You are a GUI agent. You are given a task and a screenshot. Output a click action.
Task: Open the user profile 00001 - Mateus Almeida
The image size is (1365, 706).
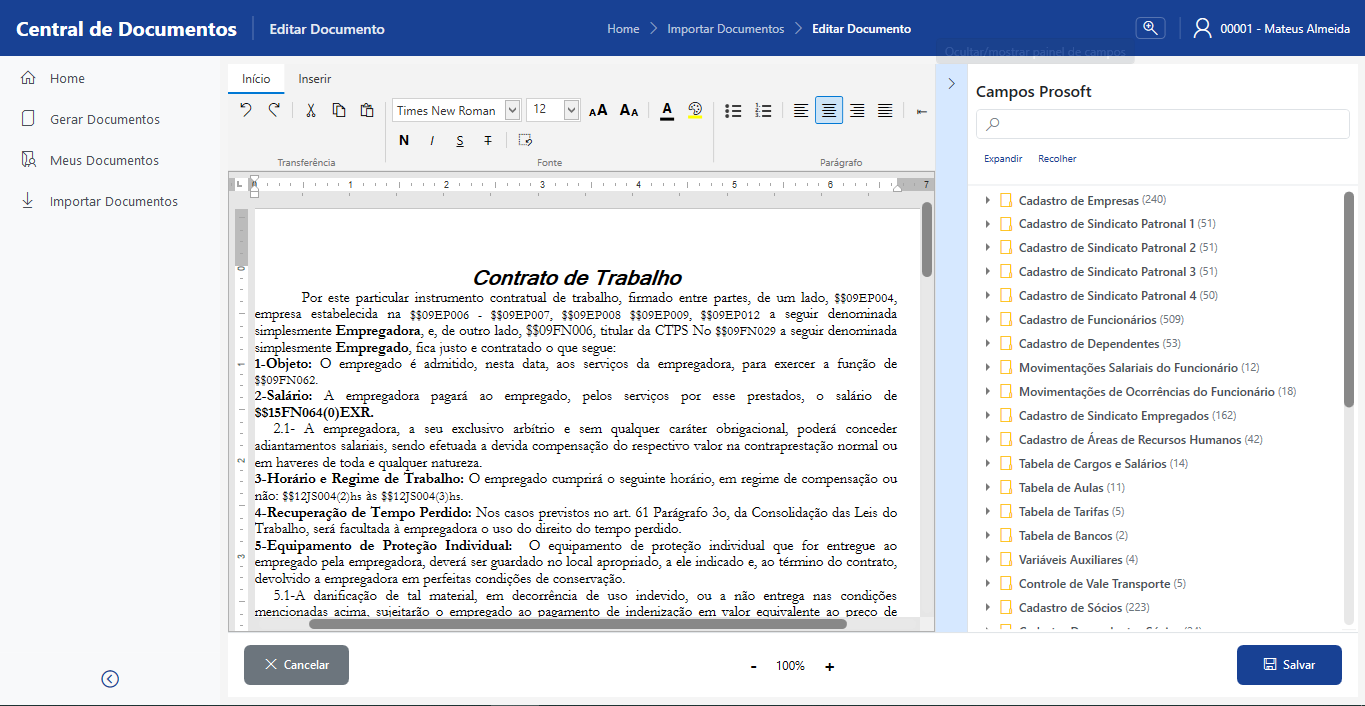pyautogui.click(x=1272, y=29)
